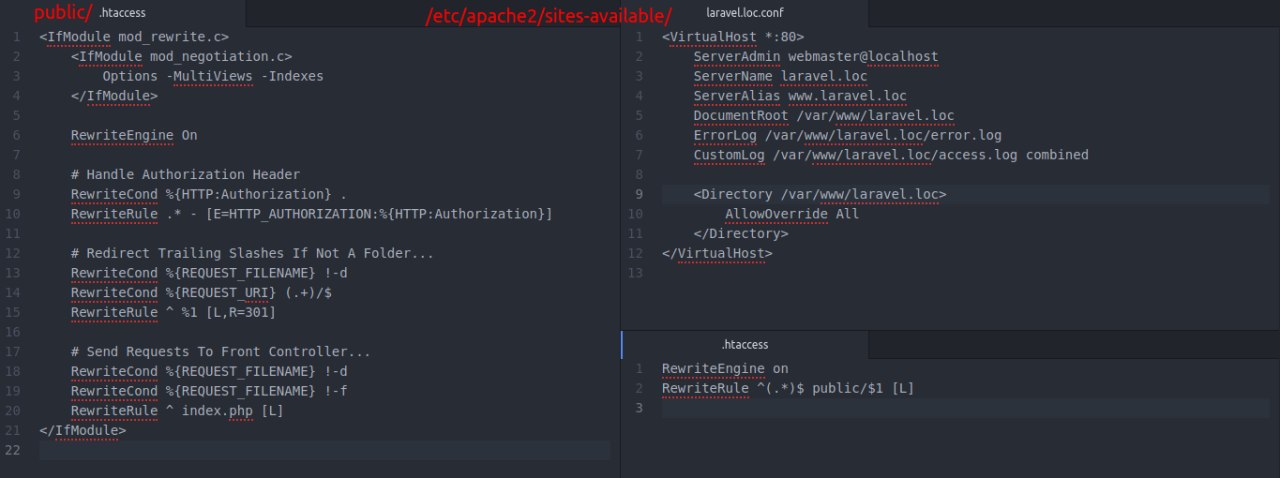
Task: Click the '<IfModule mod_negotiation.c>' line
Action: coord(181,57)
